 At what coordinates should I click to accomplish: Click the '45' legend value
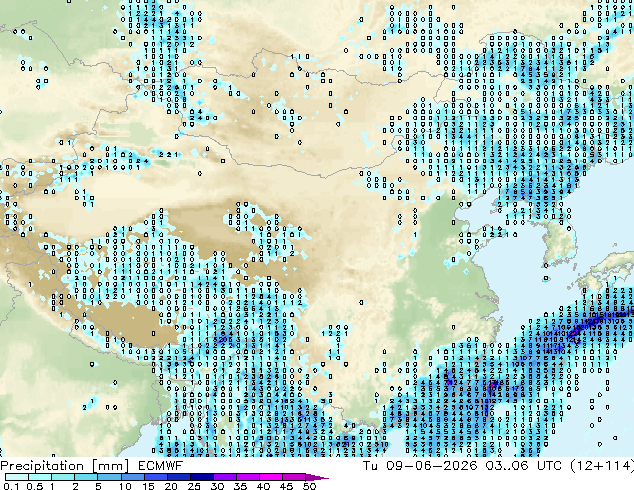(x=286, y=486)
